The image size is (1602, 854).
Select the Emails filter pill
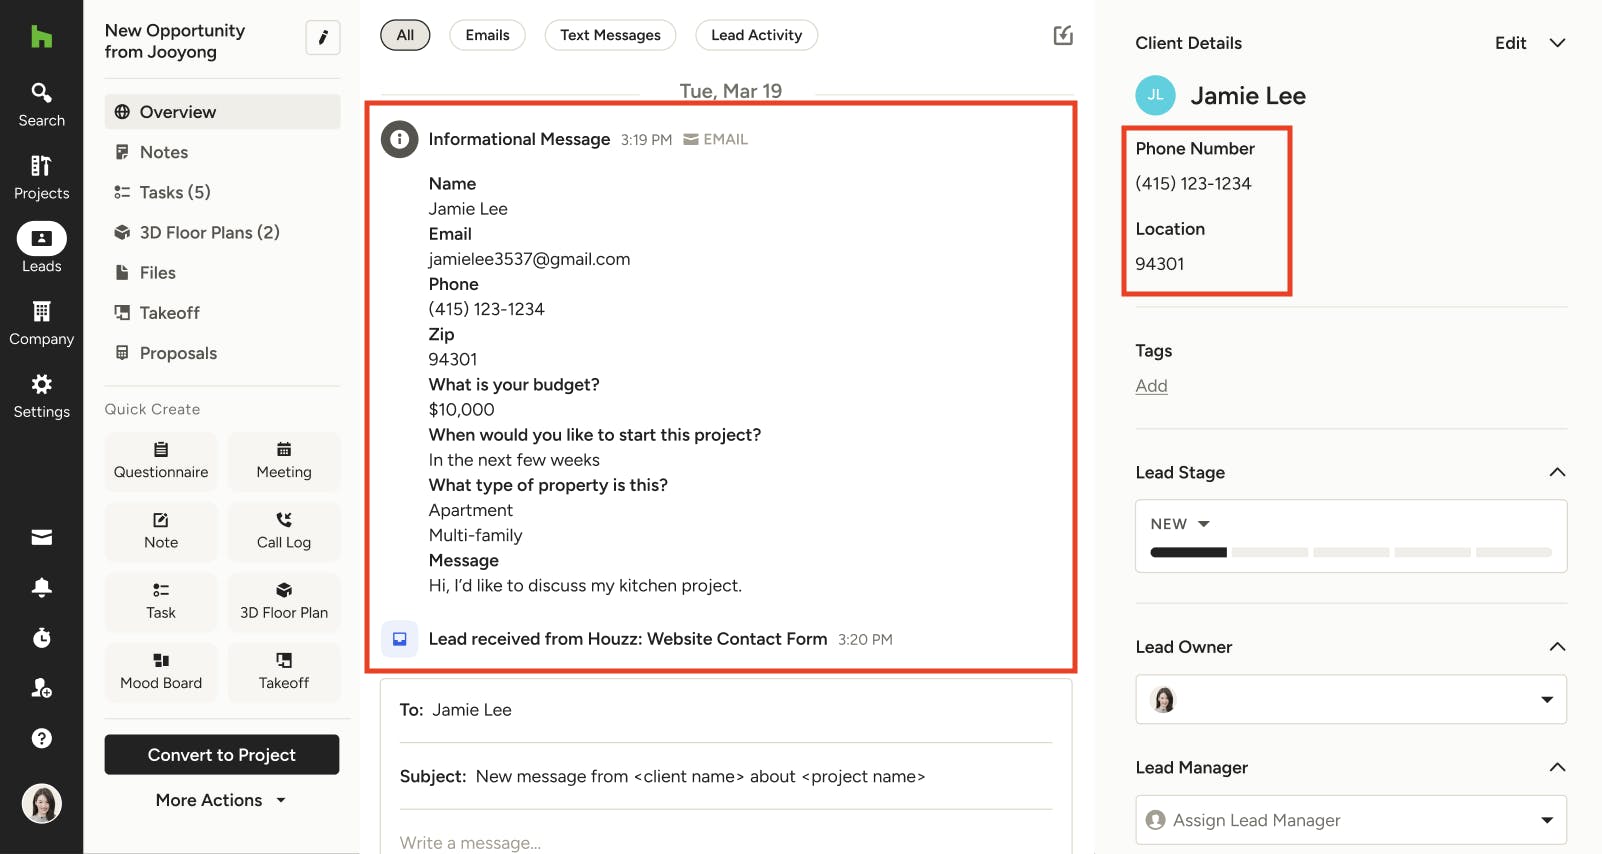tap(487, 35)
